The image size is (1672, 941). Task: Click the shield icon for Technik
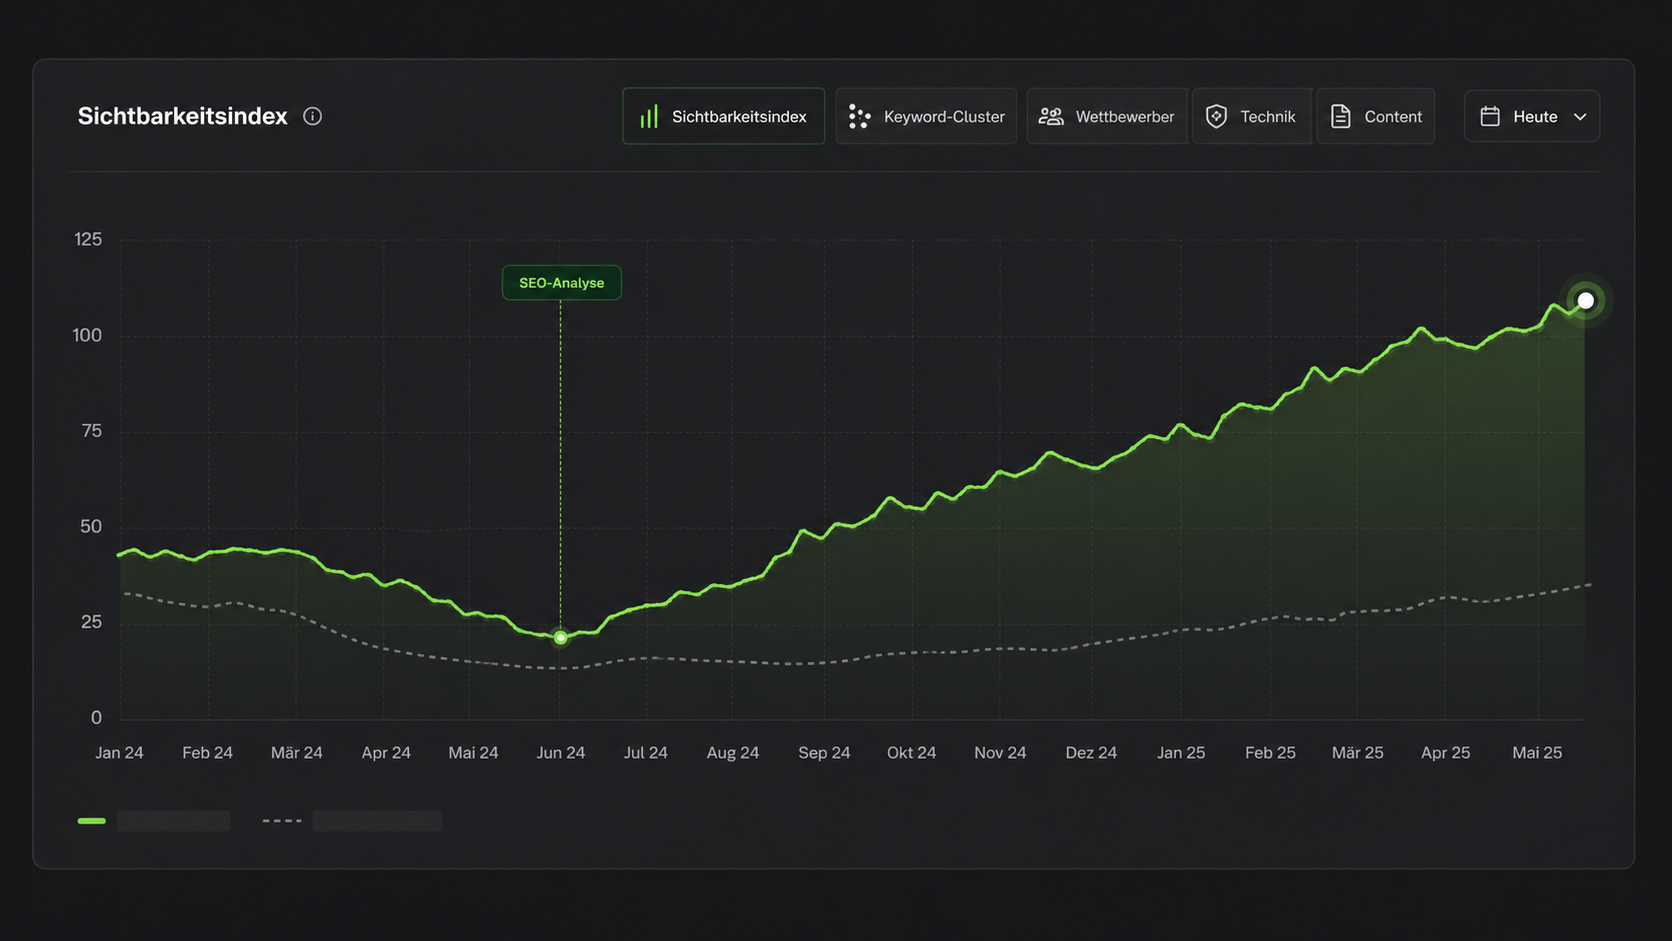[x=1216, y=117]
